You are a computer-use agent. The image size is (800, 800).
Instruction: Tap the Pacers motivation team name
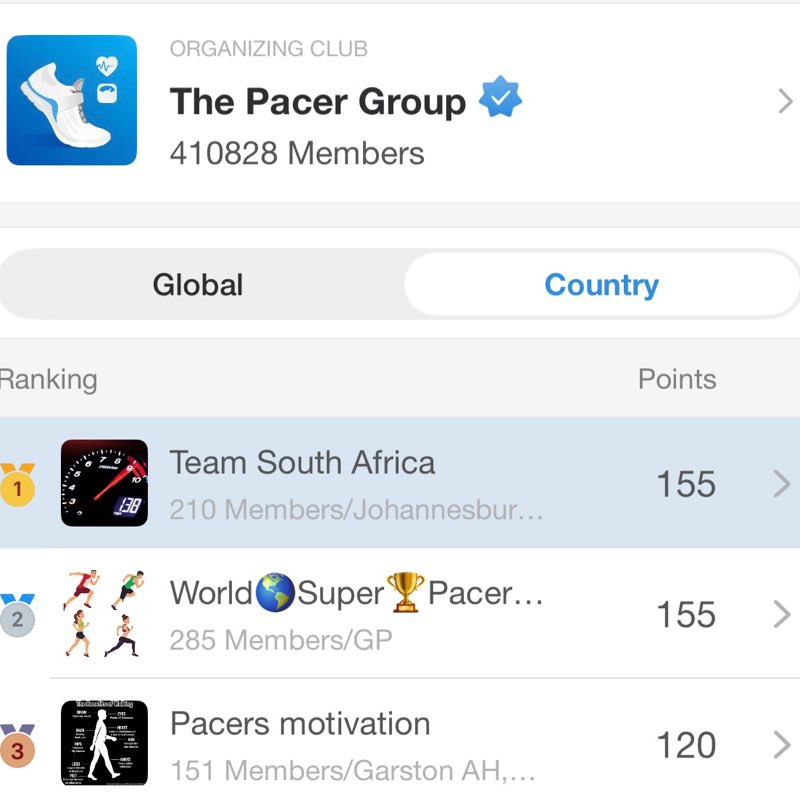coord(300,723)
